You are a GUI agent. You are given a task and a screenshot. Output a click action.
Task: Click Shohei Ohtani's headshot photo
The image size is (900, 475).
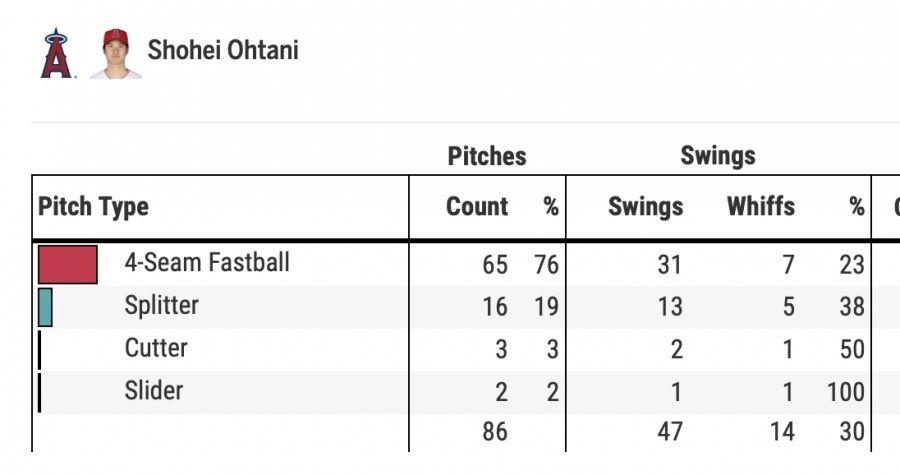[x=115, y=53]
